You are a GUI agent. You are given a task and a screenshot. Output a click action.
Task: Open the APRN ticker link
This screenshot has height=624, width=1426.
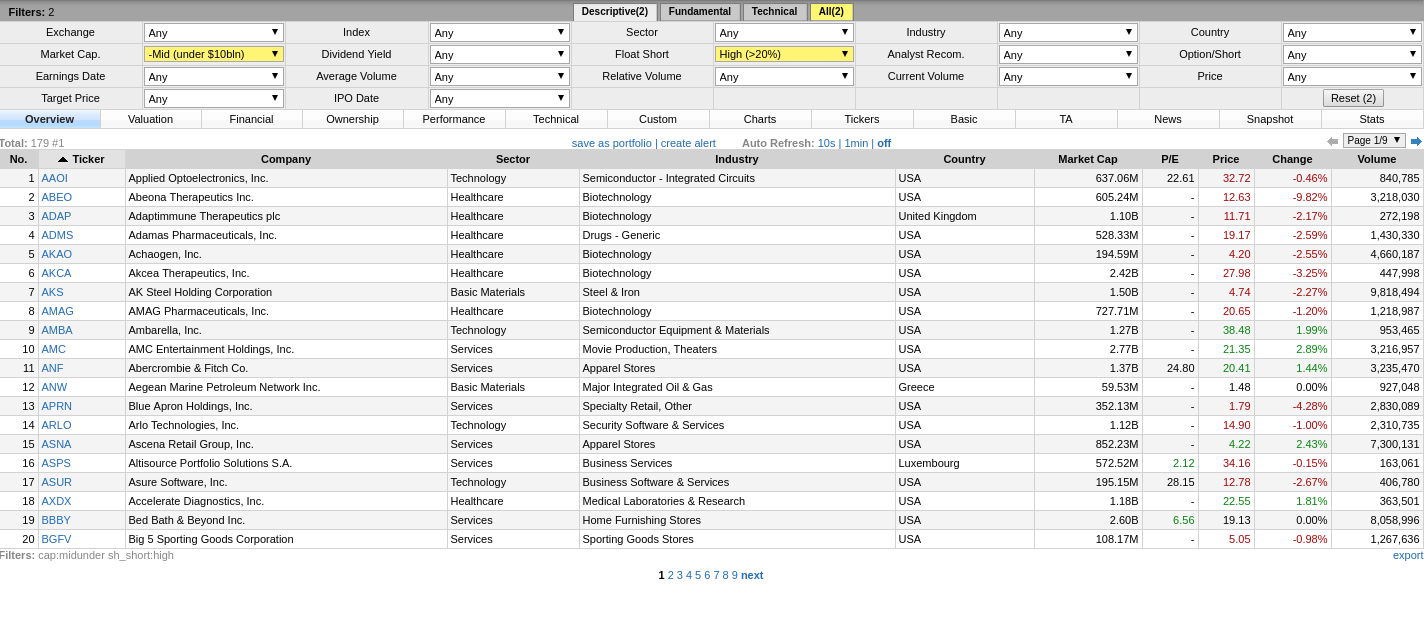(56, 406)
